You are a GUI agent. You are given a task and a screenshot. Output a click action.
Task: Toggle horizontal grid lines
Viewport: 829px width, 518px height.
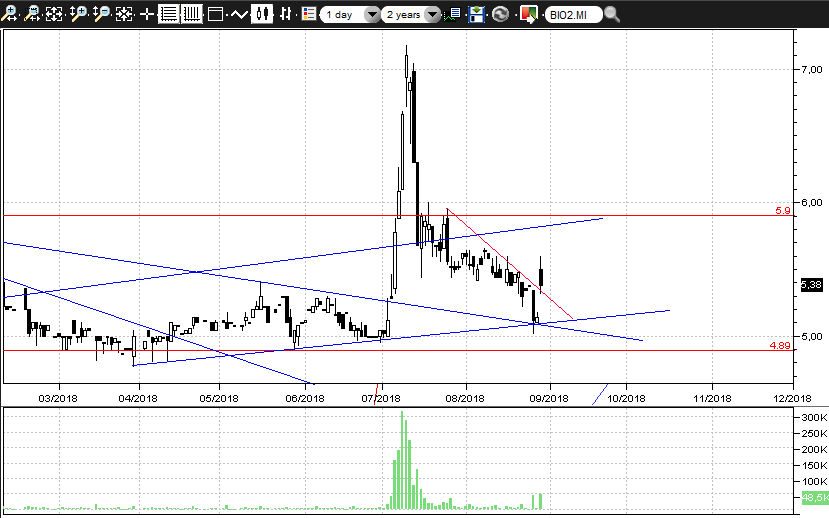[x=169, y=14]
